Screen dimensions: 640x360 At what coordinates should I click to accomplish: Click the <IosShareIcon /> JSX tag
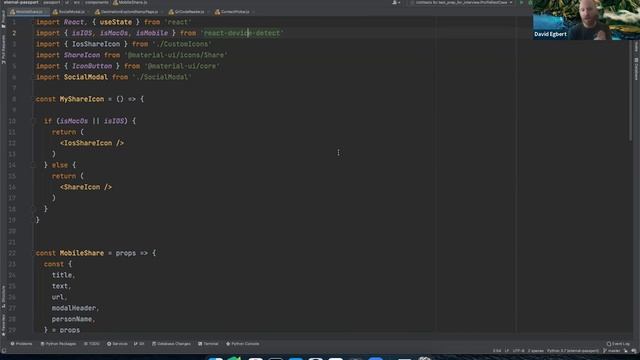coord(92,143)
